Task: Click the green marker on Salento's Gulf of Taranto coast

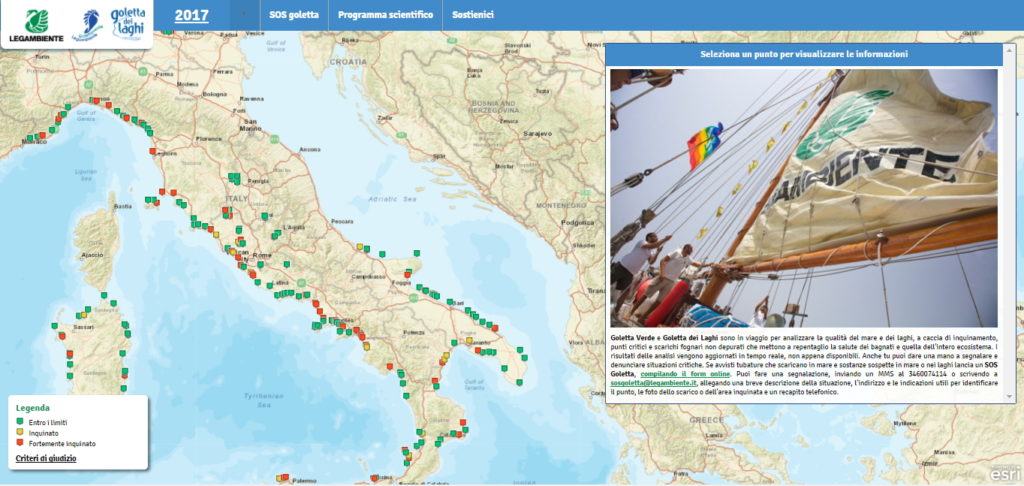Action: 504,368
